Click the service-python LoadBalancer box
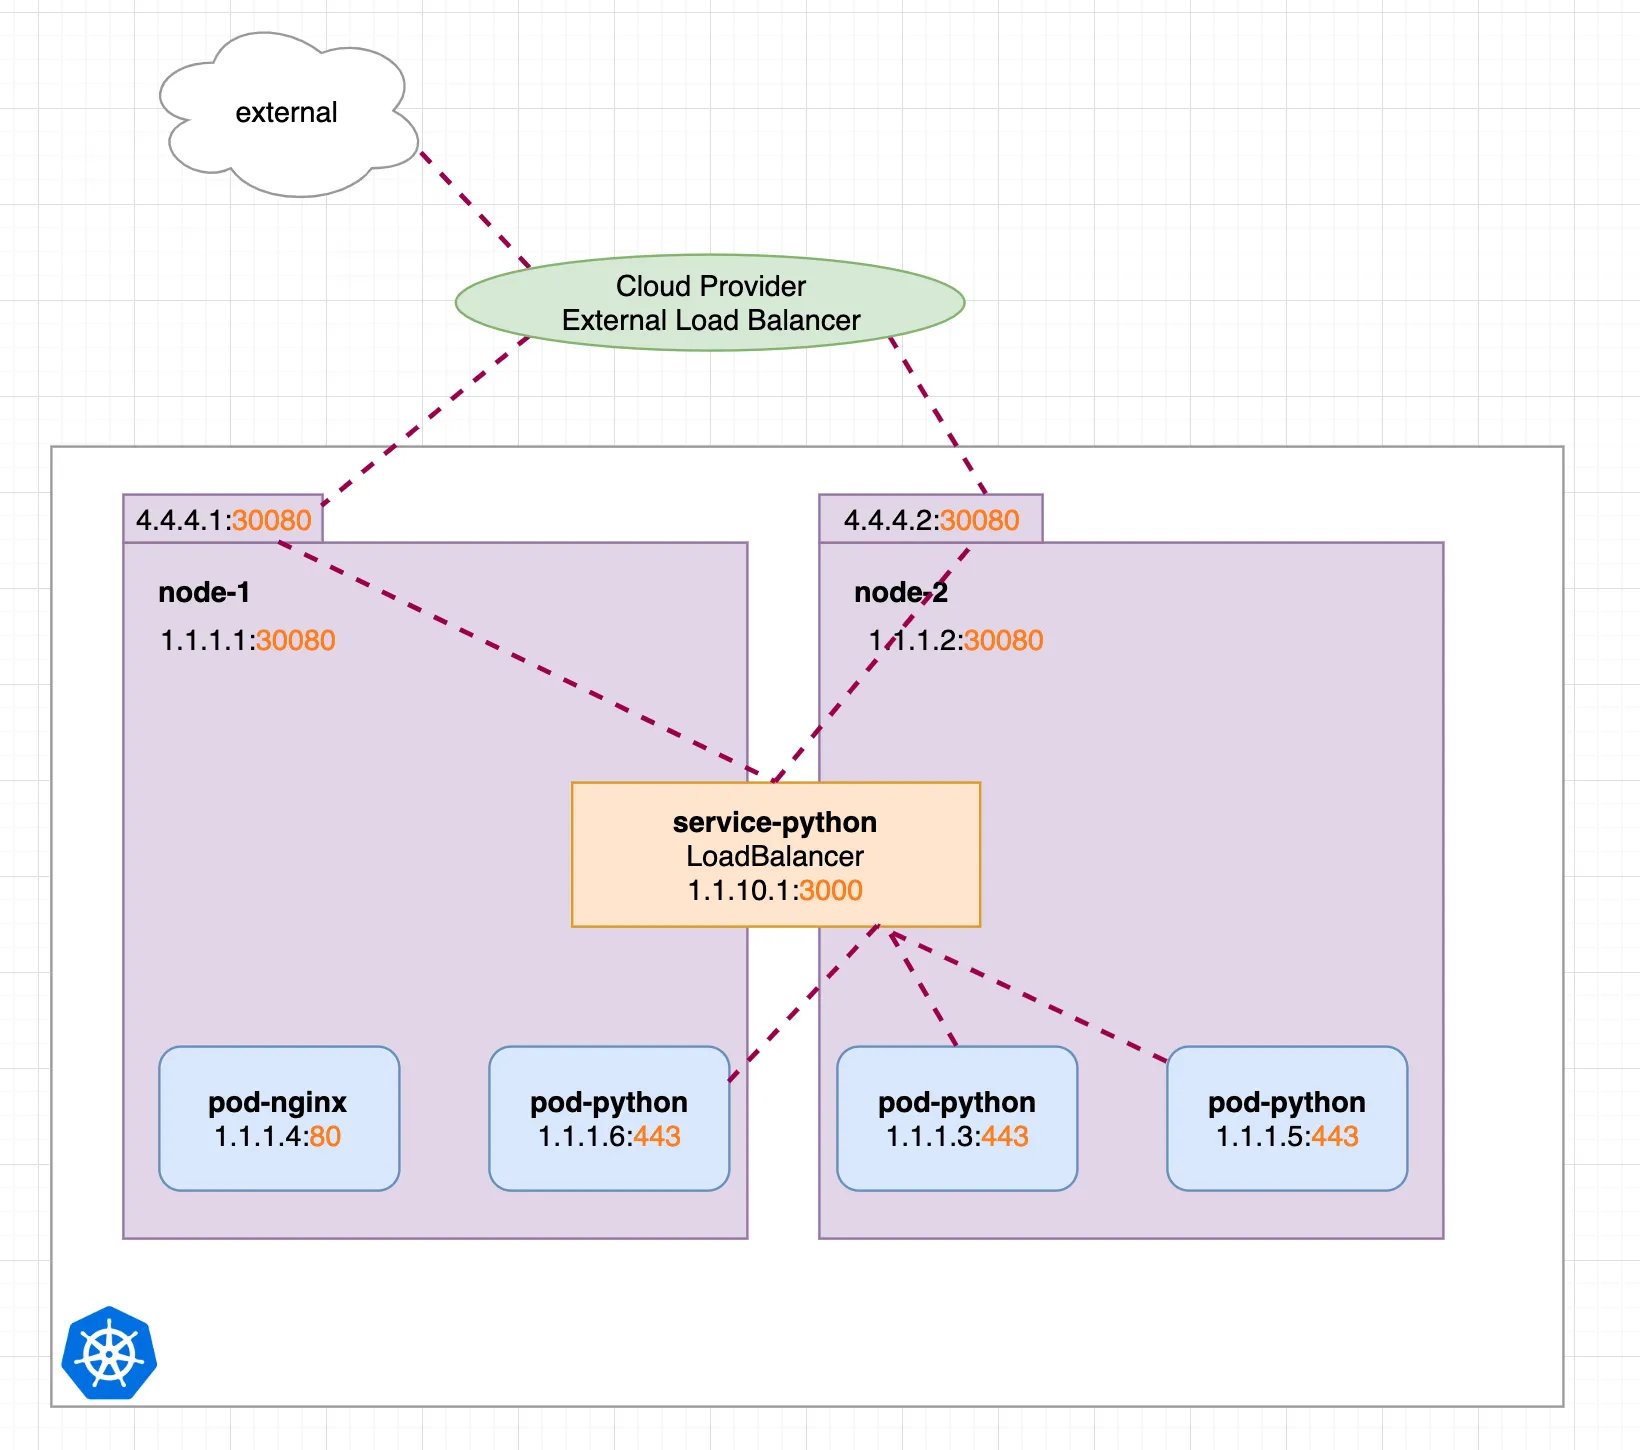 776,855
